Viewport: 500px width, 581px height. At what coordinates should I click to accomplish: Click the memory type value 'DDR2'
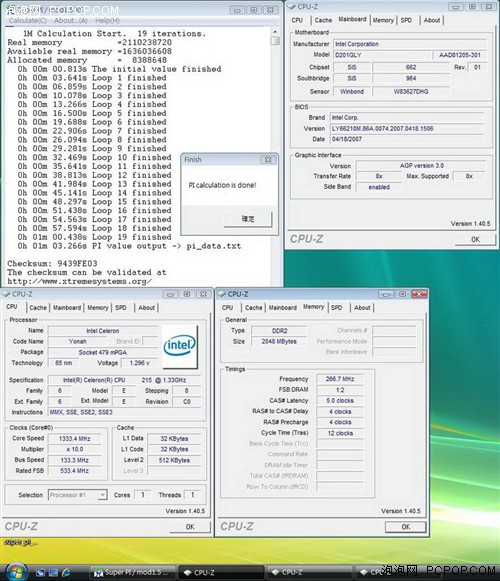click(x=279, y=331)
